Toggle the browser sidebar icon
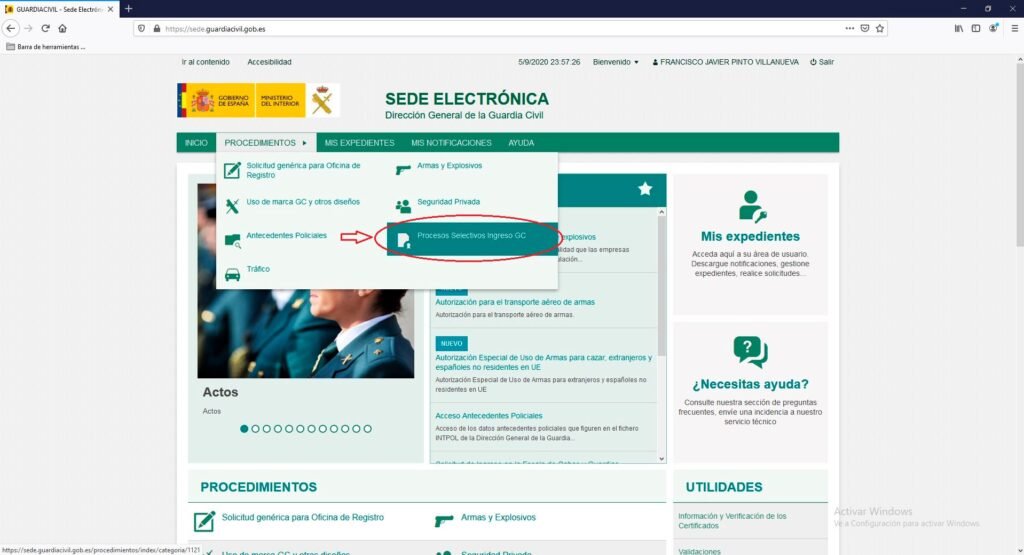The image size is (1024, 555). [976, 28]
